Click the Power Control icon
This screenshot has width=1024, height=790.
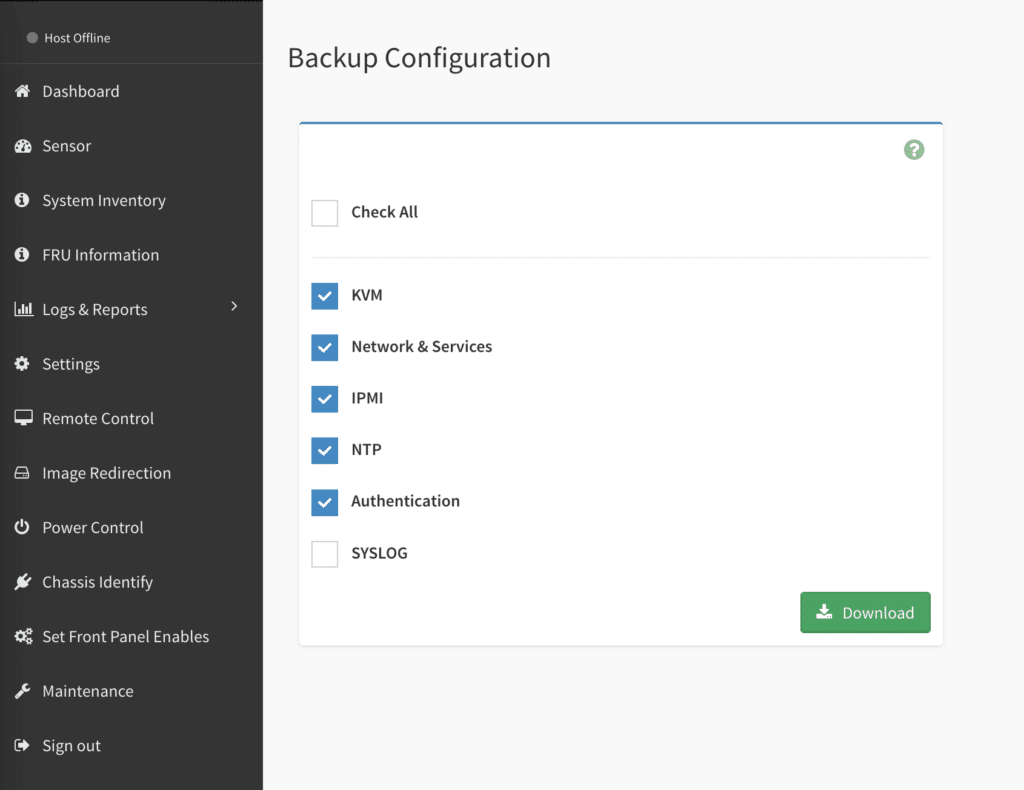click(22, 527)
